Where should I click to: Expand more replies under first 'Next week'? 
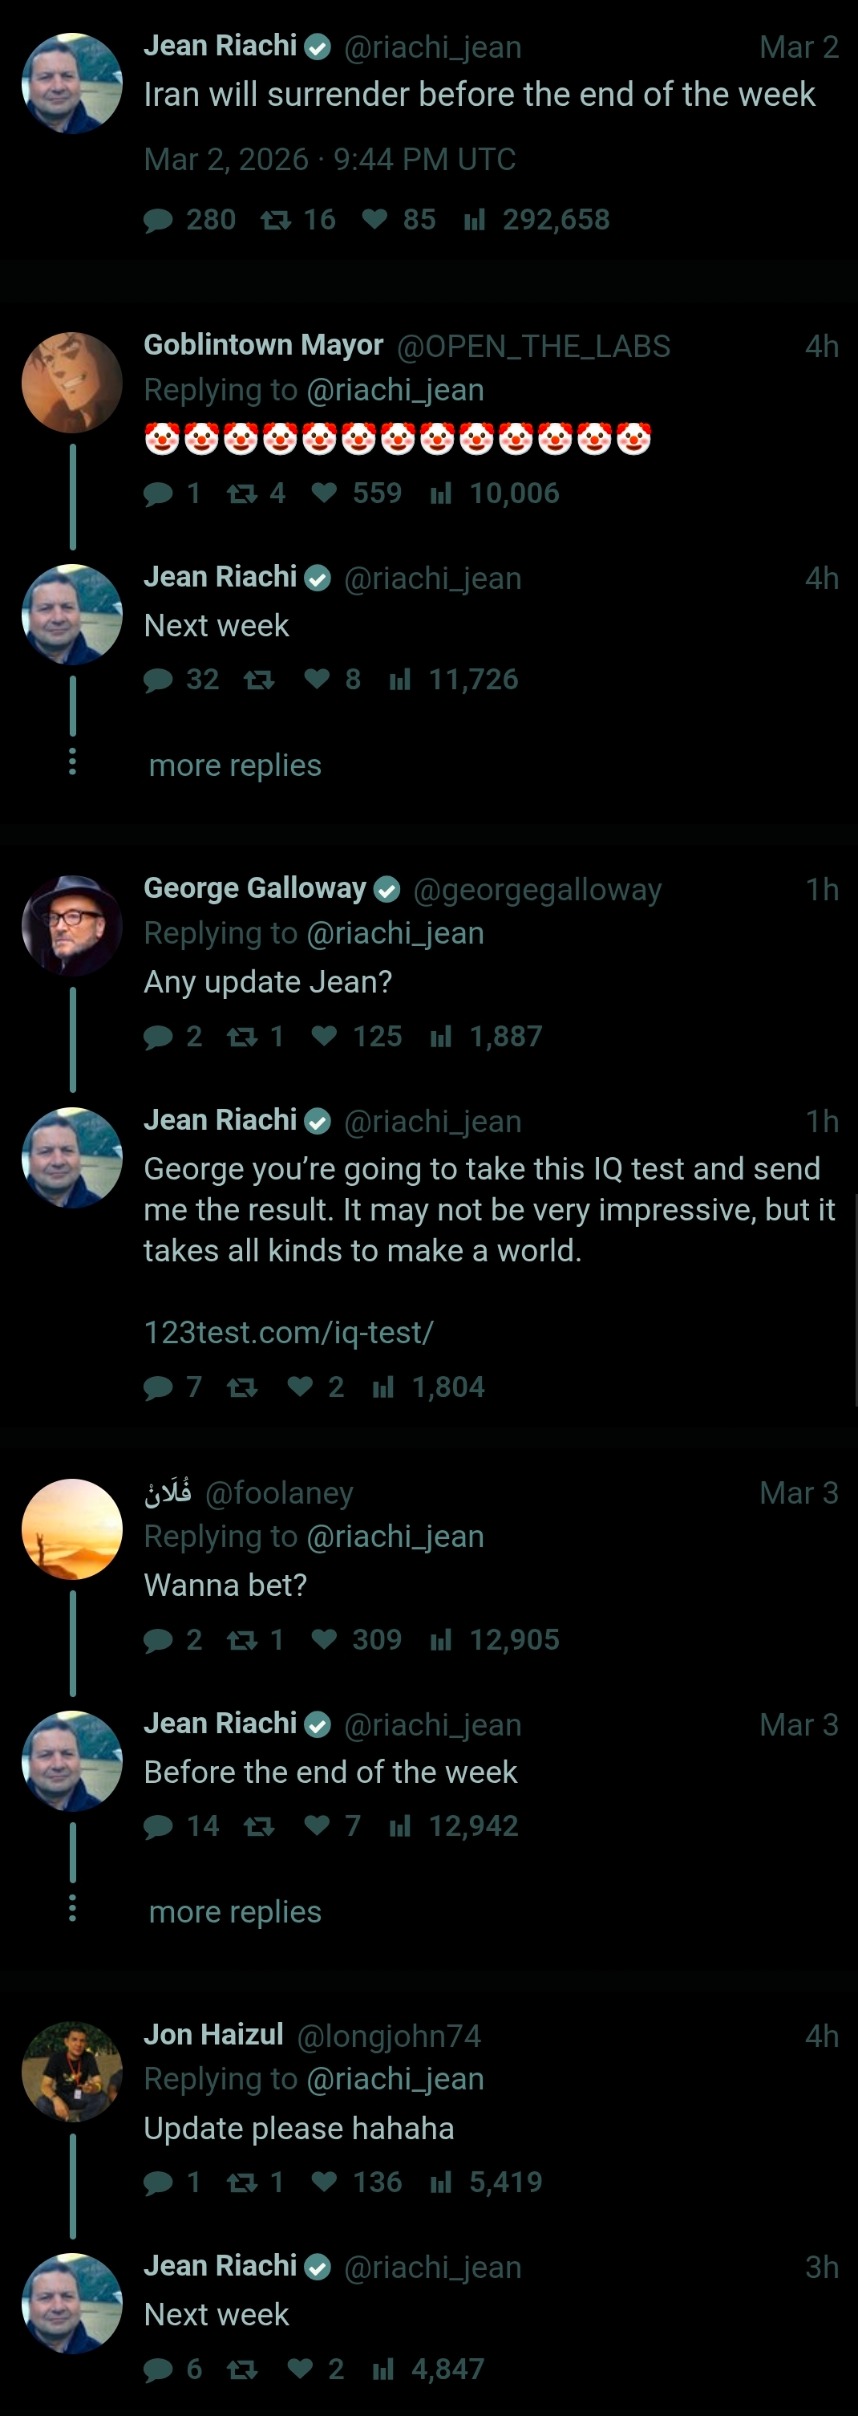235,766
